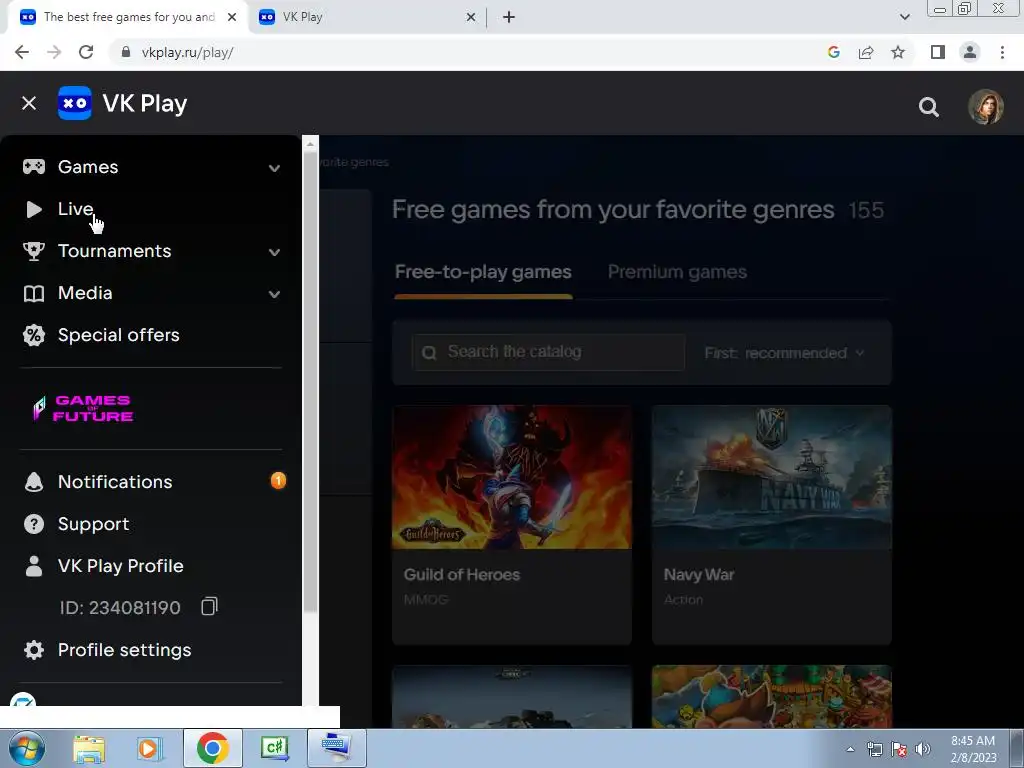Screen dimensions: 1024x768
Task: Click the percent badge icon for Special offers
Action: coord(34,335)
